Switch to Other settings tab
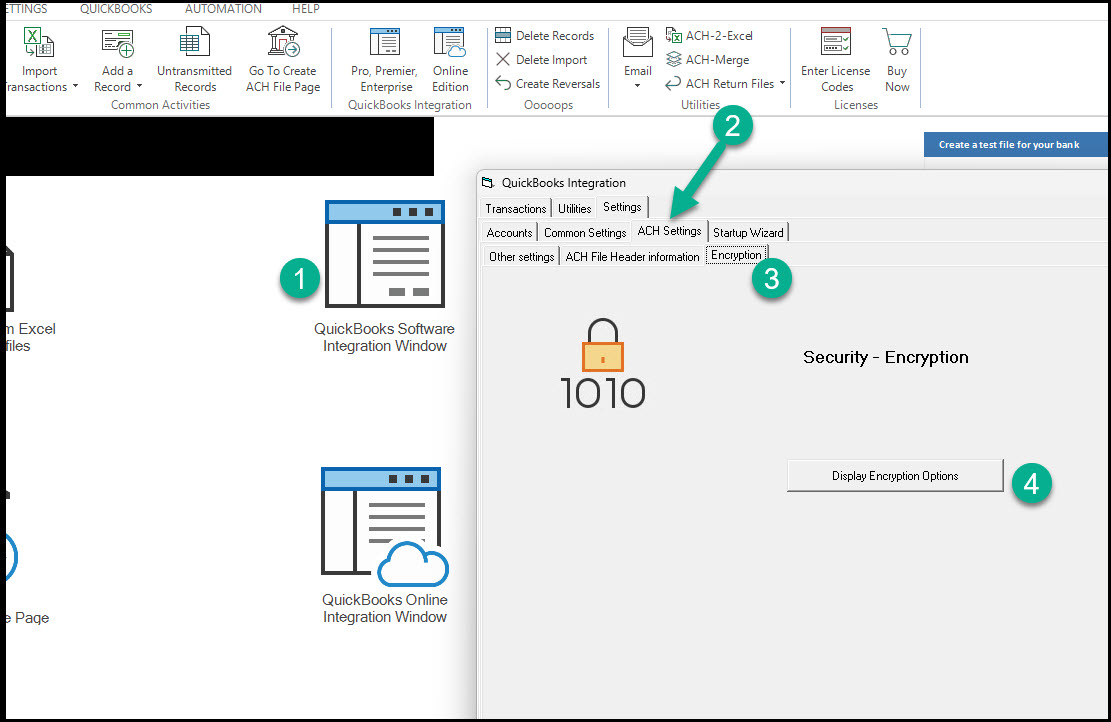 point(521,256)
